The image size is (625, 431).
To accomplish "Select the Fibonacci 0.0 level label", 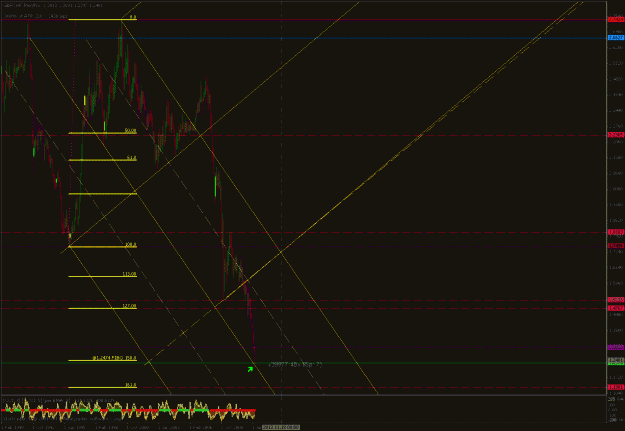I will 133,17.
